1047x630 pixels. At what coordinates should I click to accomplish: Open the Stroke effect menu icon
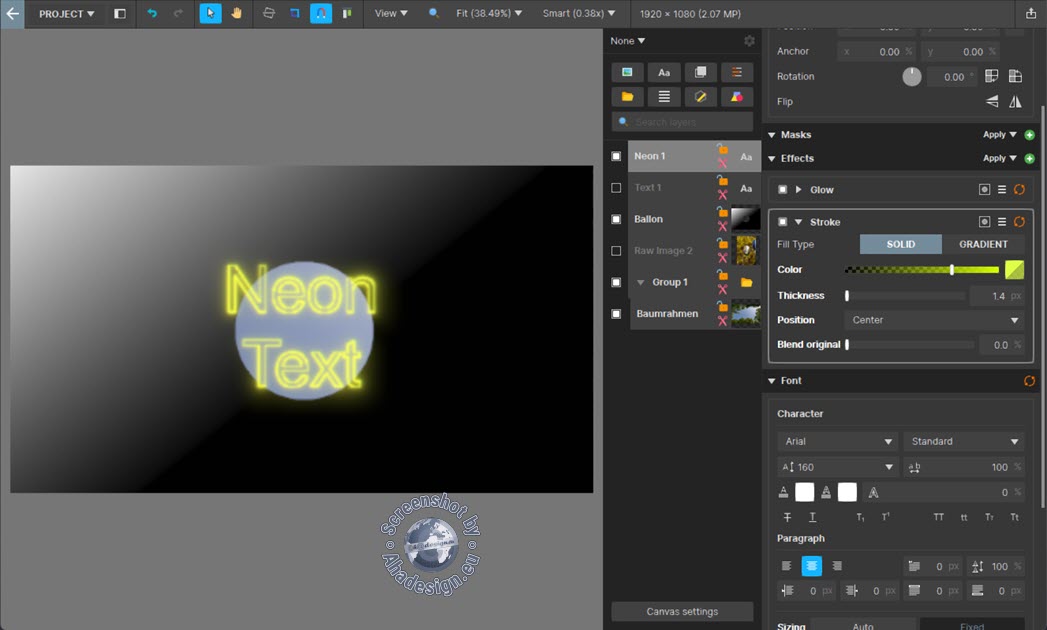[1002, 222]
